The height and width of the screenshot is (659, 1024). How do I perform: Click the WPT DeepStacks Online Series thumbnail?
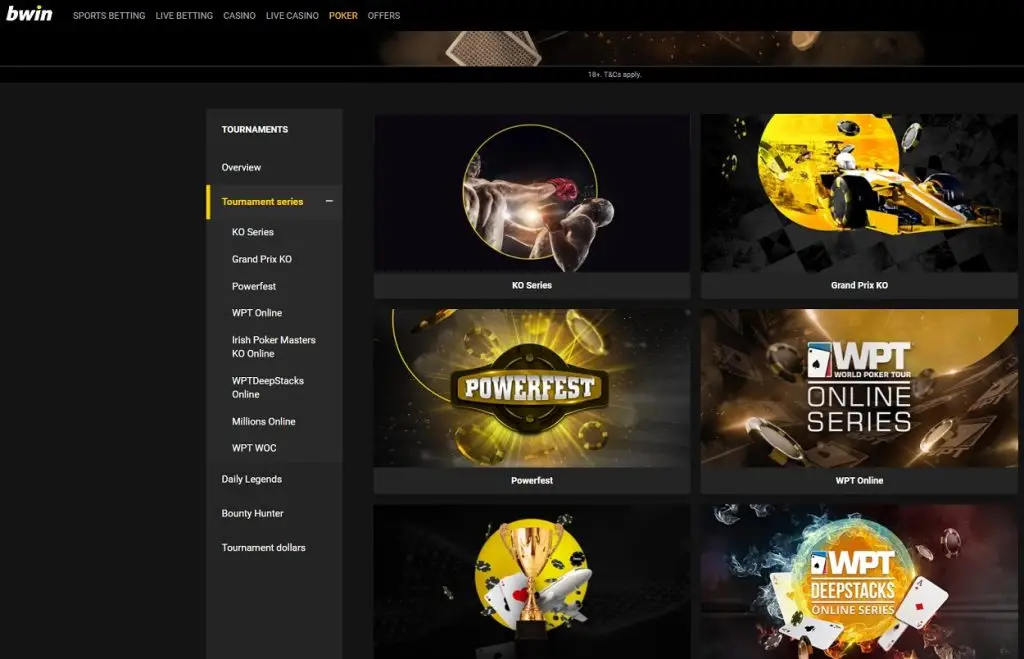859,582
